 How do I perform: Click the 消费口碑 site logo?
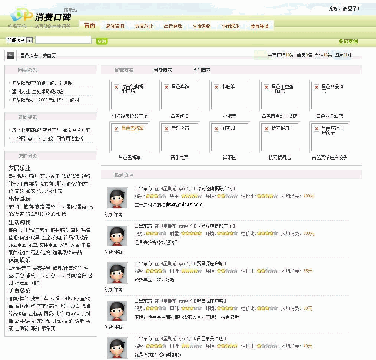click(x=41, y=16)
